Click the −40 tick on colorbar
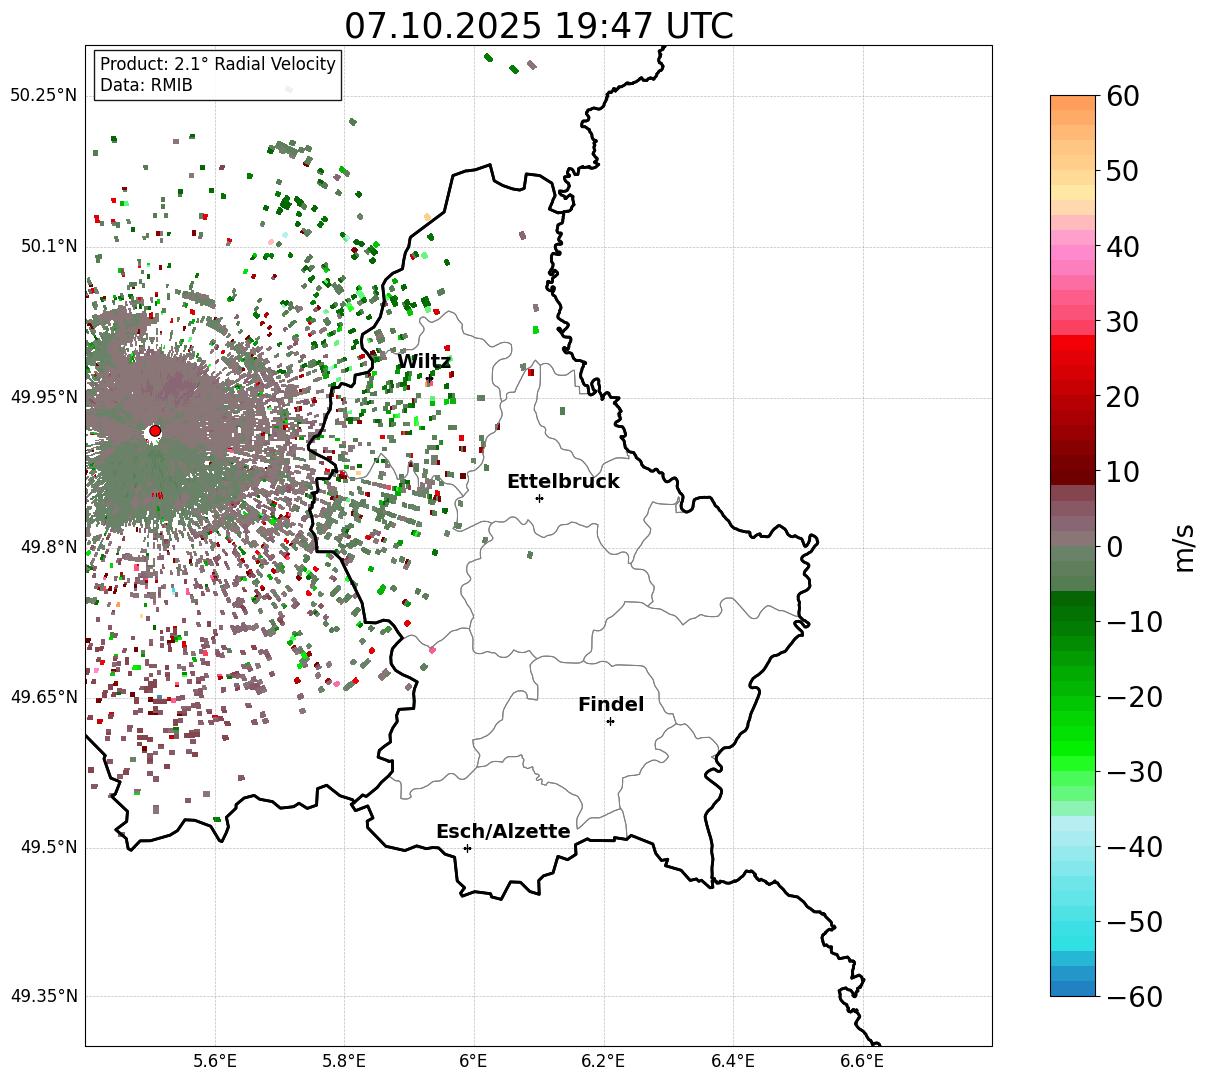 point(1134,847)
